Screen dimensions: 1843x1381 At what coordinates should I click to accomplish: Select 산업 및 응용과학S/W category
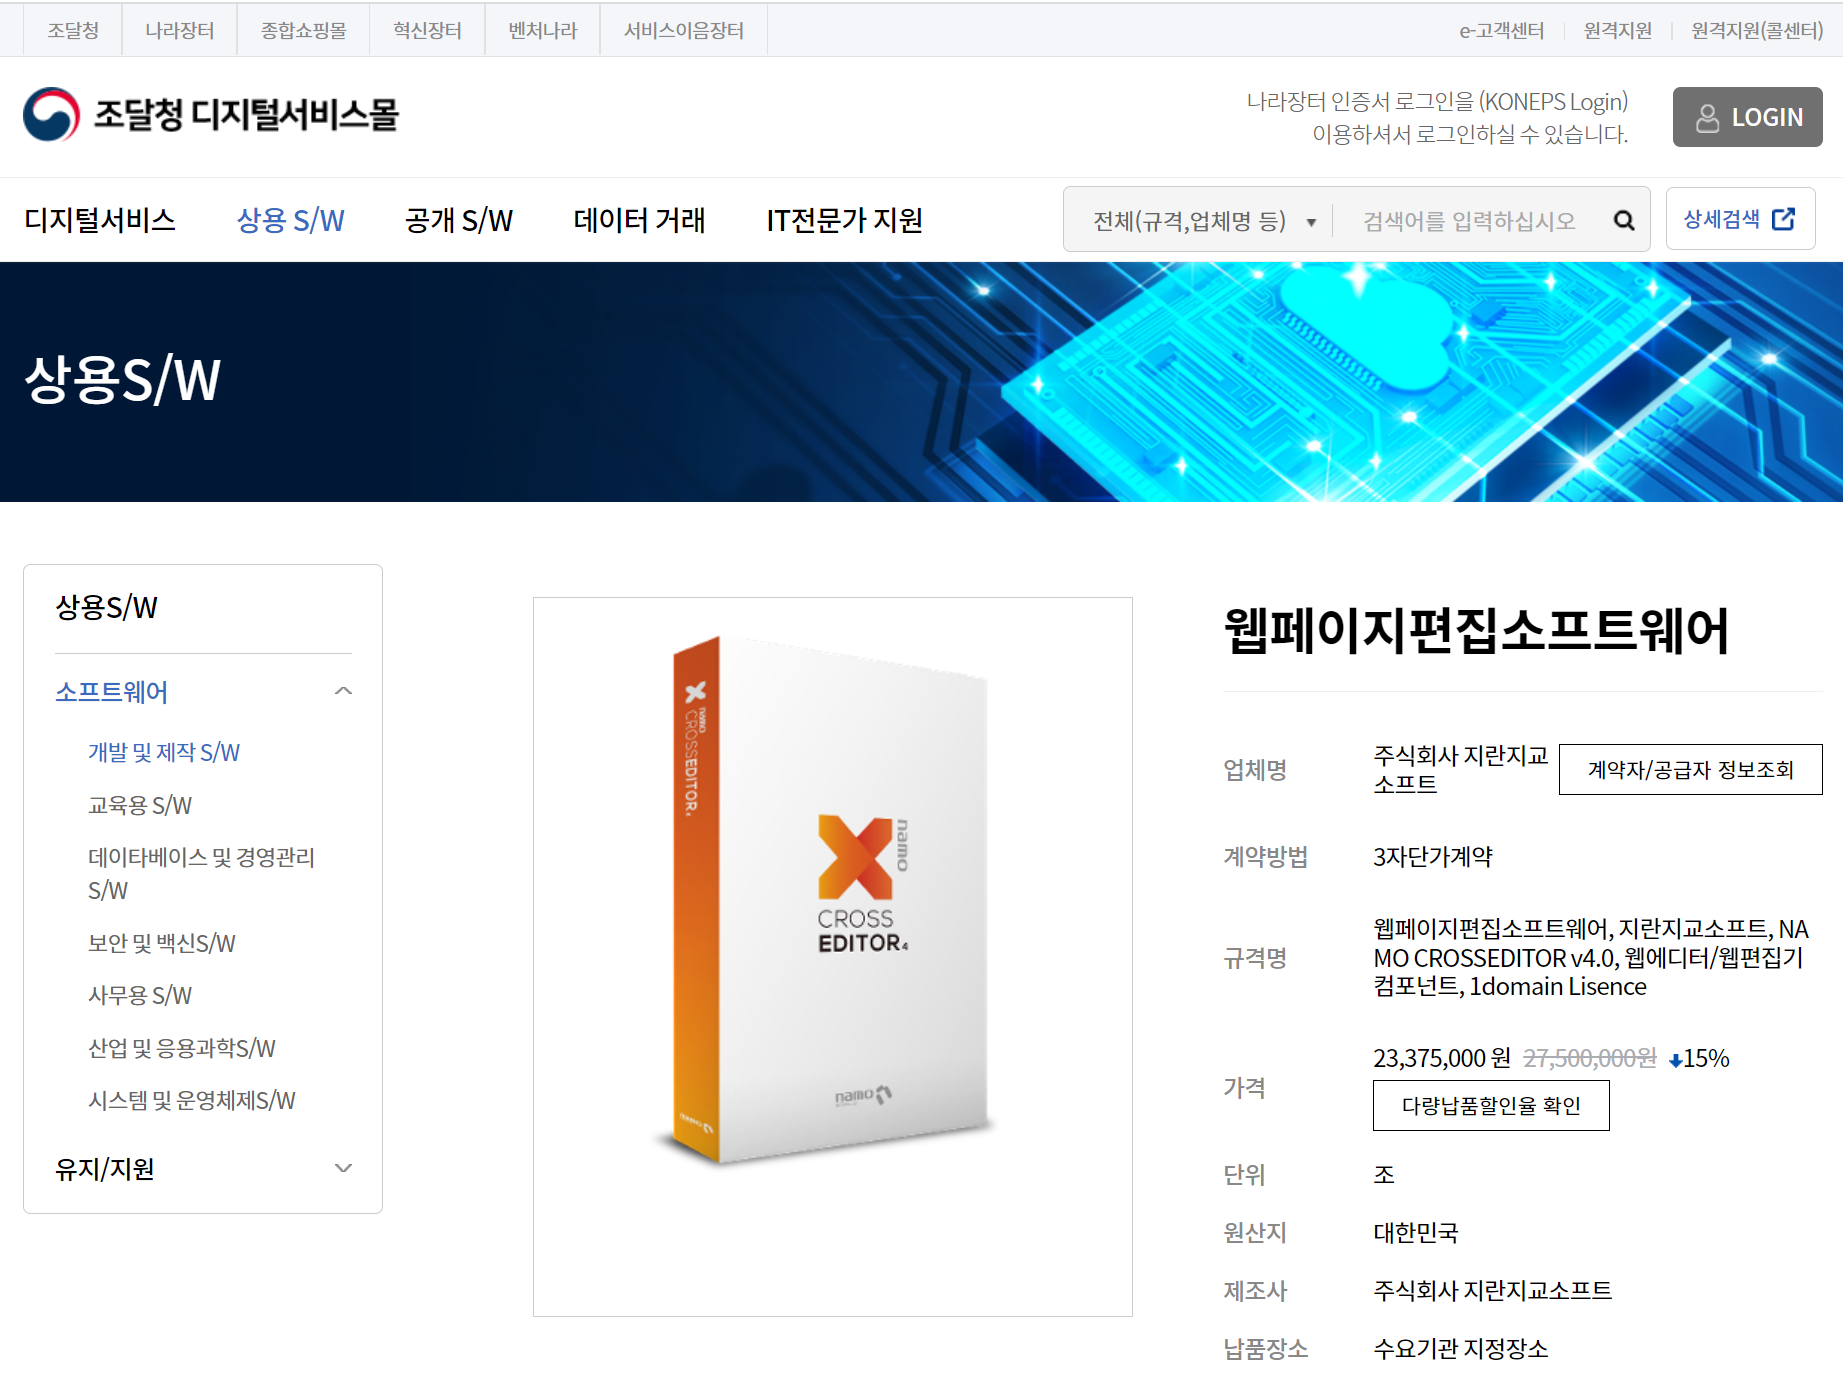tap(182, 1048)
